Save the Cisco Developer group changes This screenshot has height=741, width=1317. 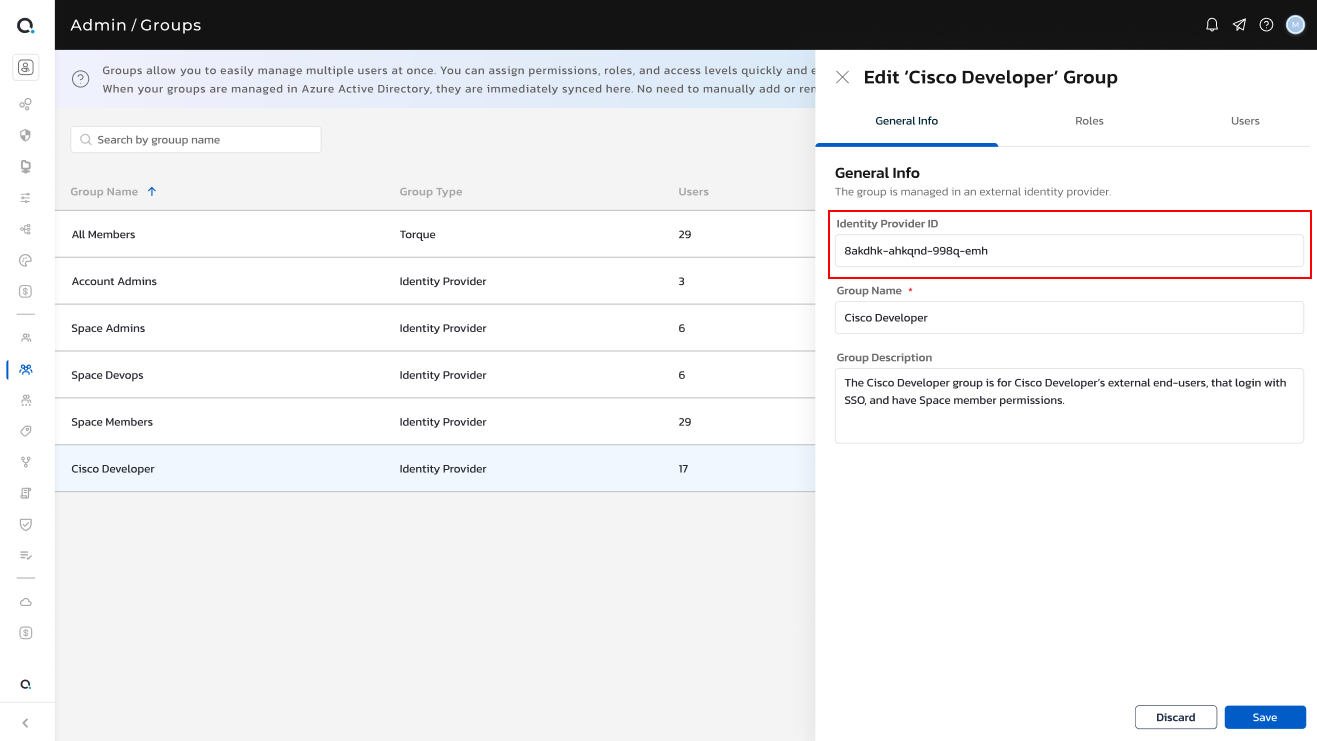pos(1264,717)
